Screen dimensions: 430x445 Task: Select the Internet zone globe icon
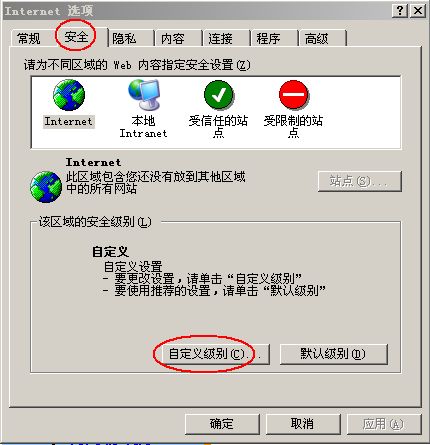(69, 95)
